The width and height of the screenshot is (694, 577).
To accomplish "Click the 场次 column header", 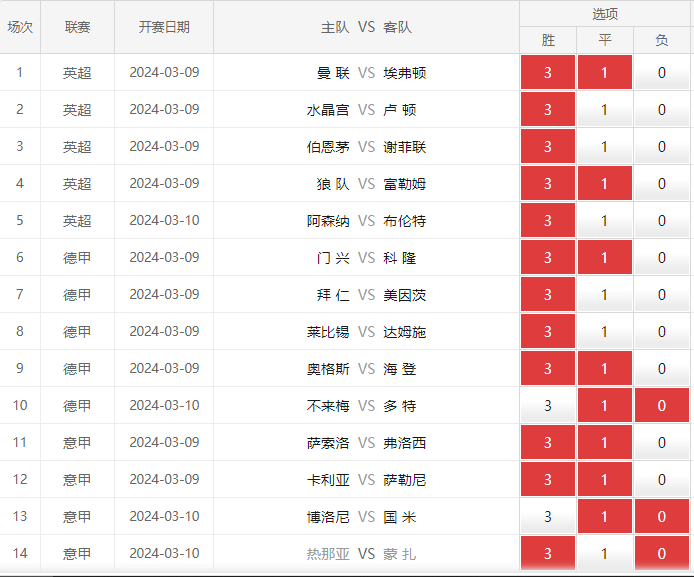I will click(x=20, y=27).
